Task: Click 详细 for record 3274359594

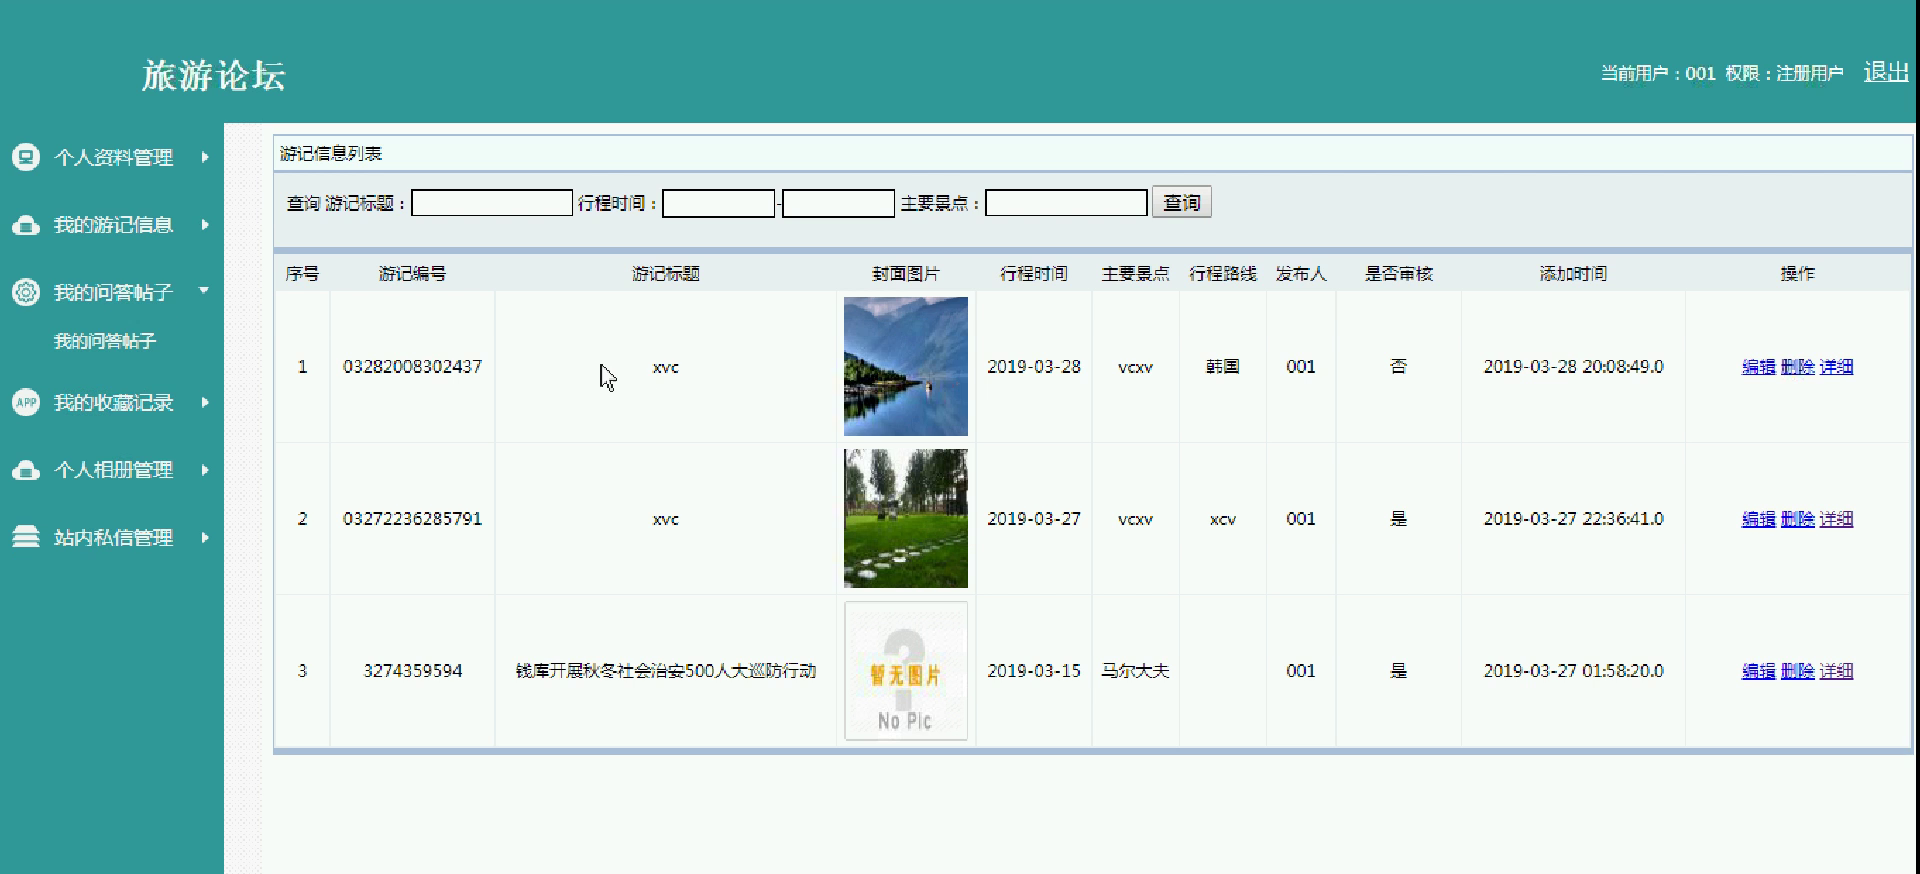Action: click(x=1836, y=671)
